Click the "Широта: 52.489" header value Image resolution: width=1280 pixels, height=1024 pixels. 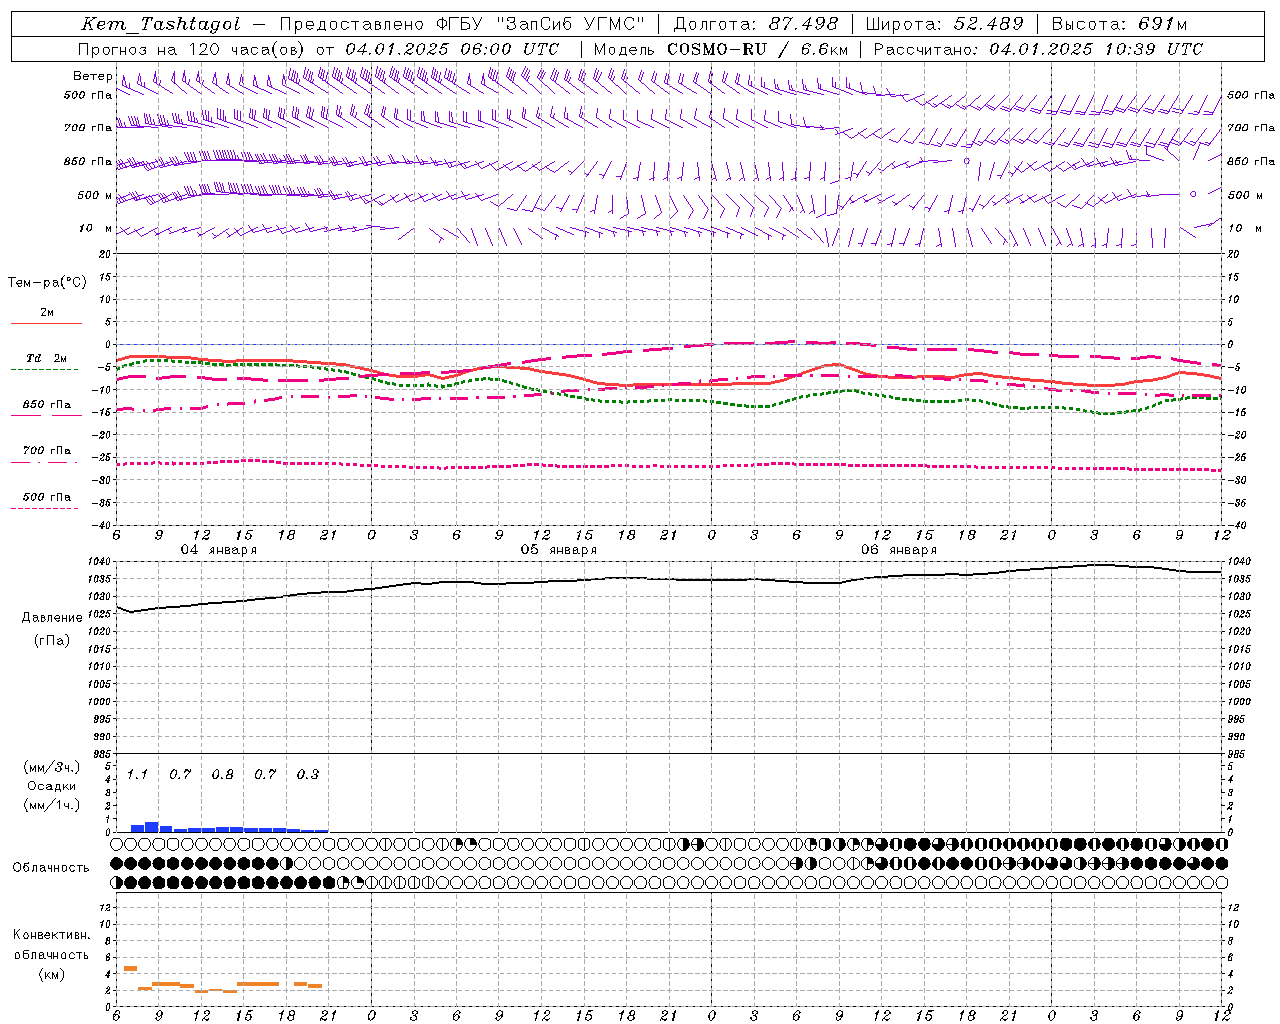click(x=944, y=24)
